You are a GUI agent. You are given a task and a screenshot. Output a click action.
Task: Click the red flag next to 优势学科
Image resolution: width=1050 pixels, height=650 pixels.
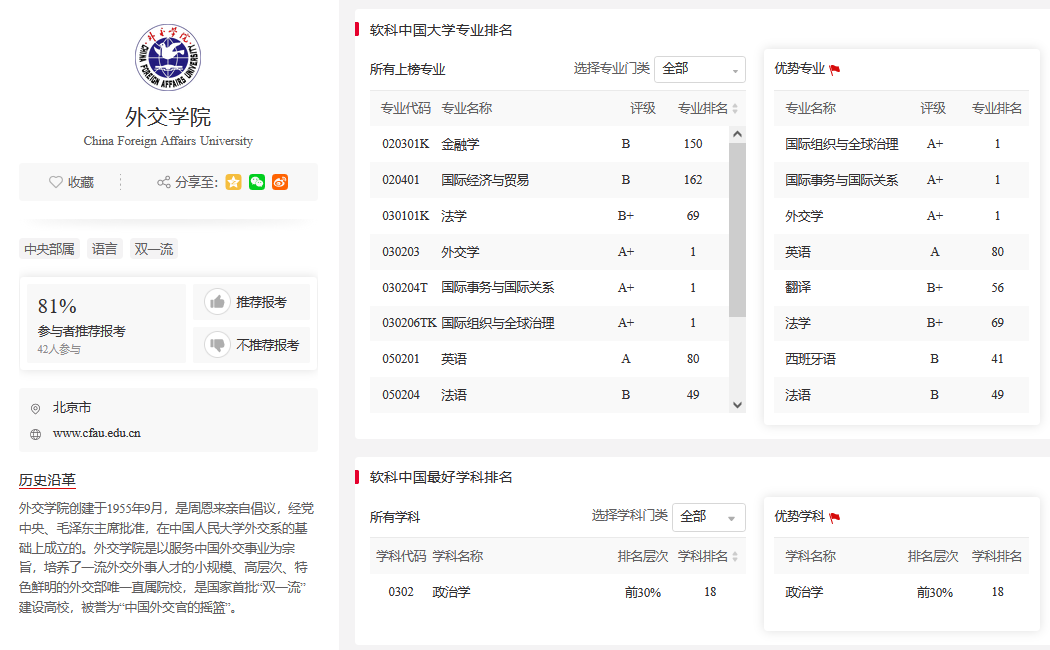tap(834, 517)
